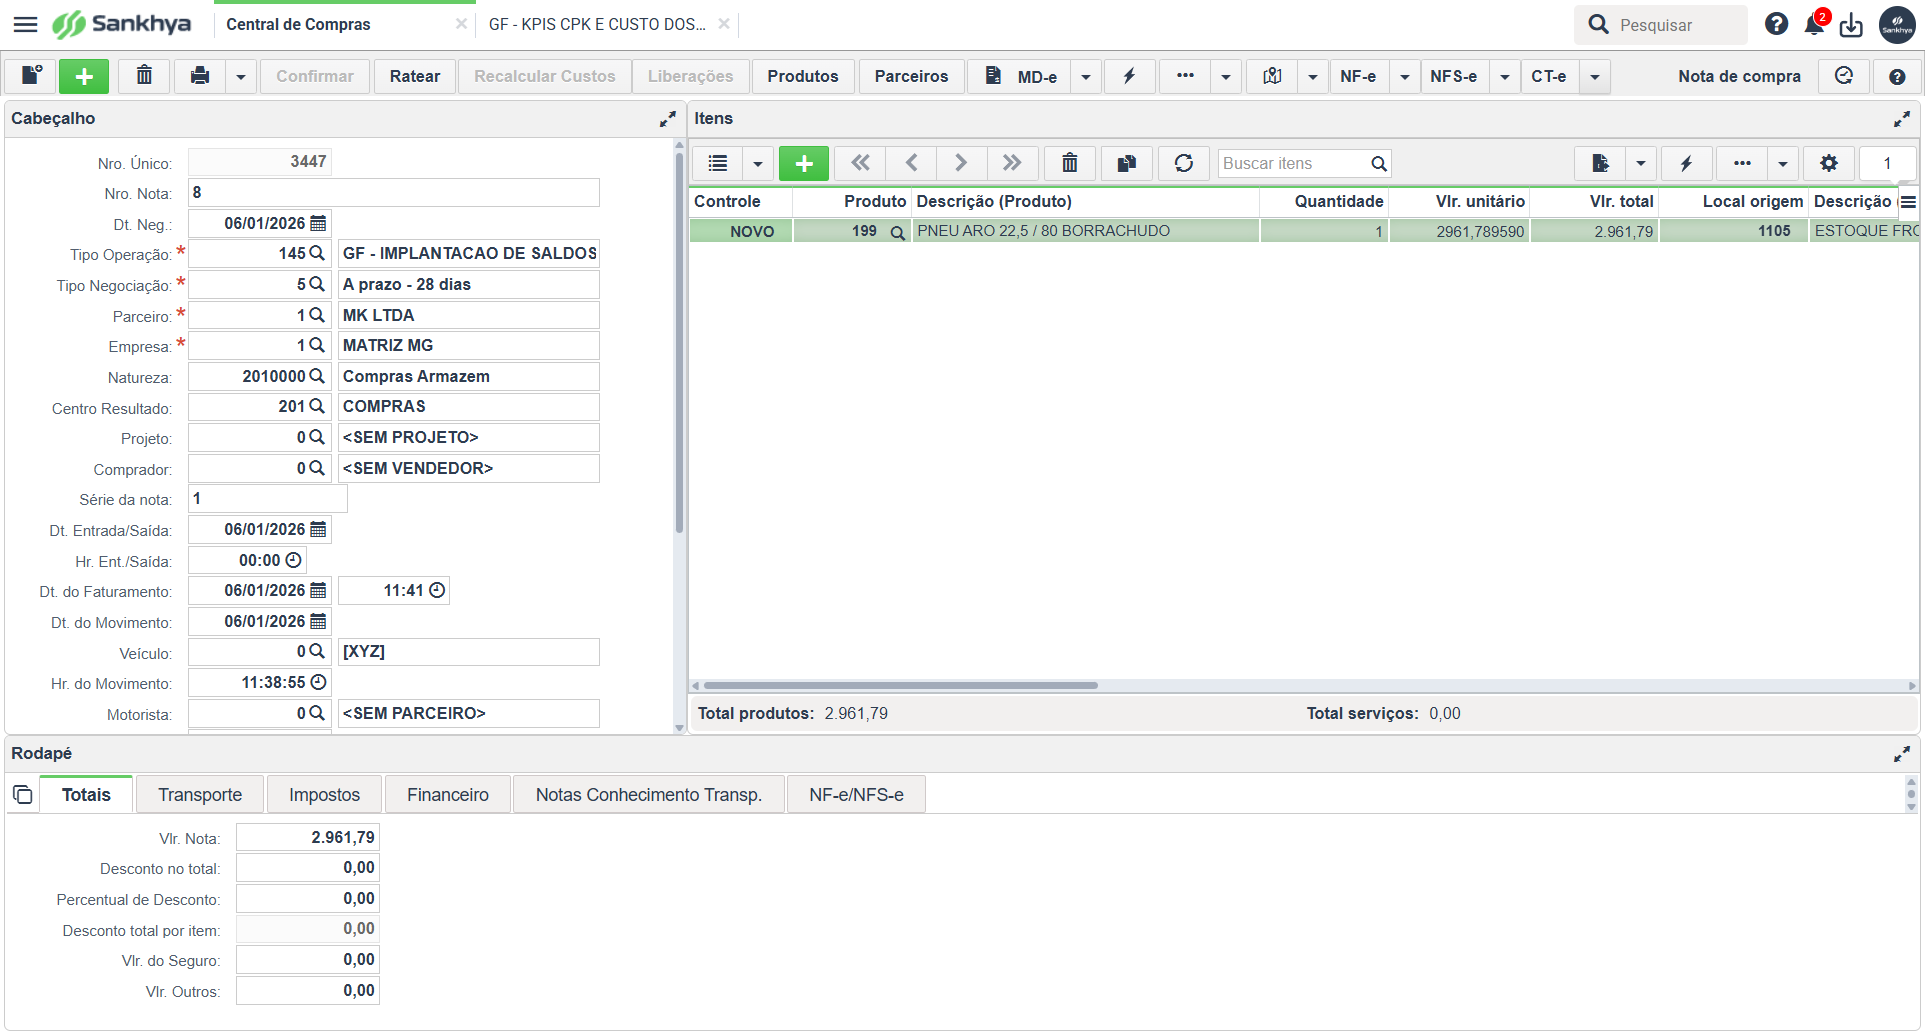This screenshot has height=1035, width=1925.
Task: Switch to the Impostos tab
Action: coord(324,795)
